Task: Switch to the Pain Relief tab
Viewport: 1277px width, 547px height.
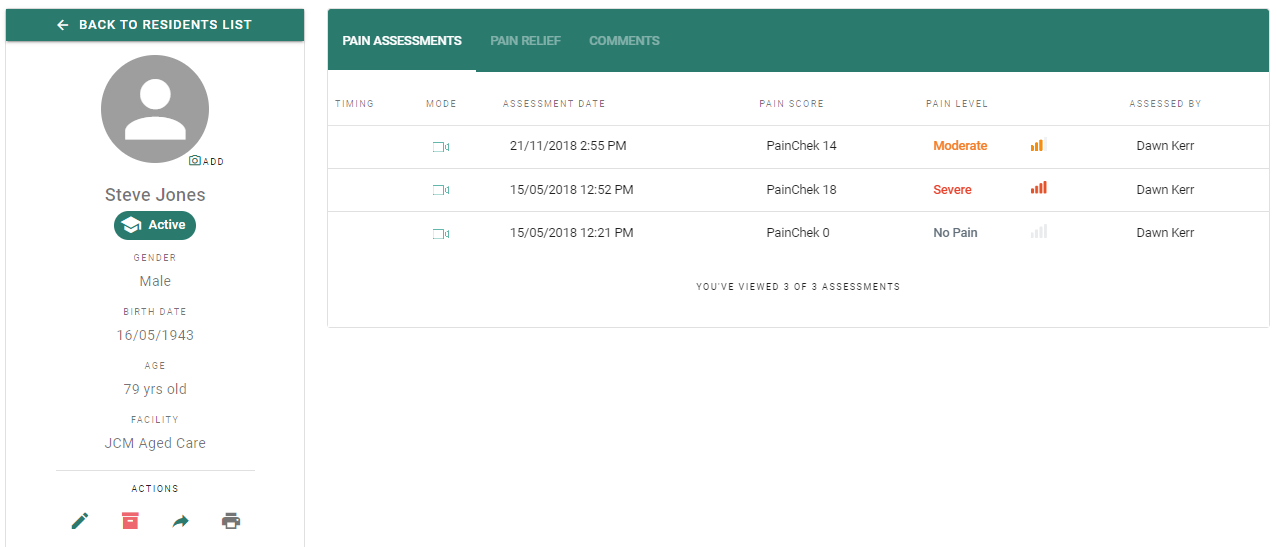Action: pos(525,41)
